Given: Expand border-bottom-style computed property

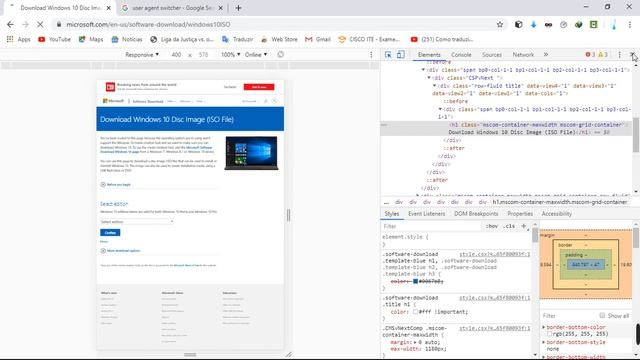Looking at the screenshot, I should tap(544, 342).
